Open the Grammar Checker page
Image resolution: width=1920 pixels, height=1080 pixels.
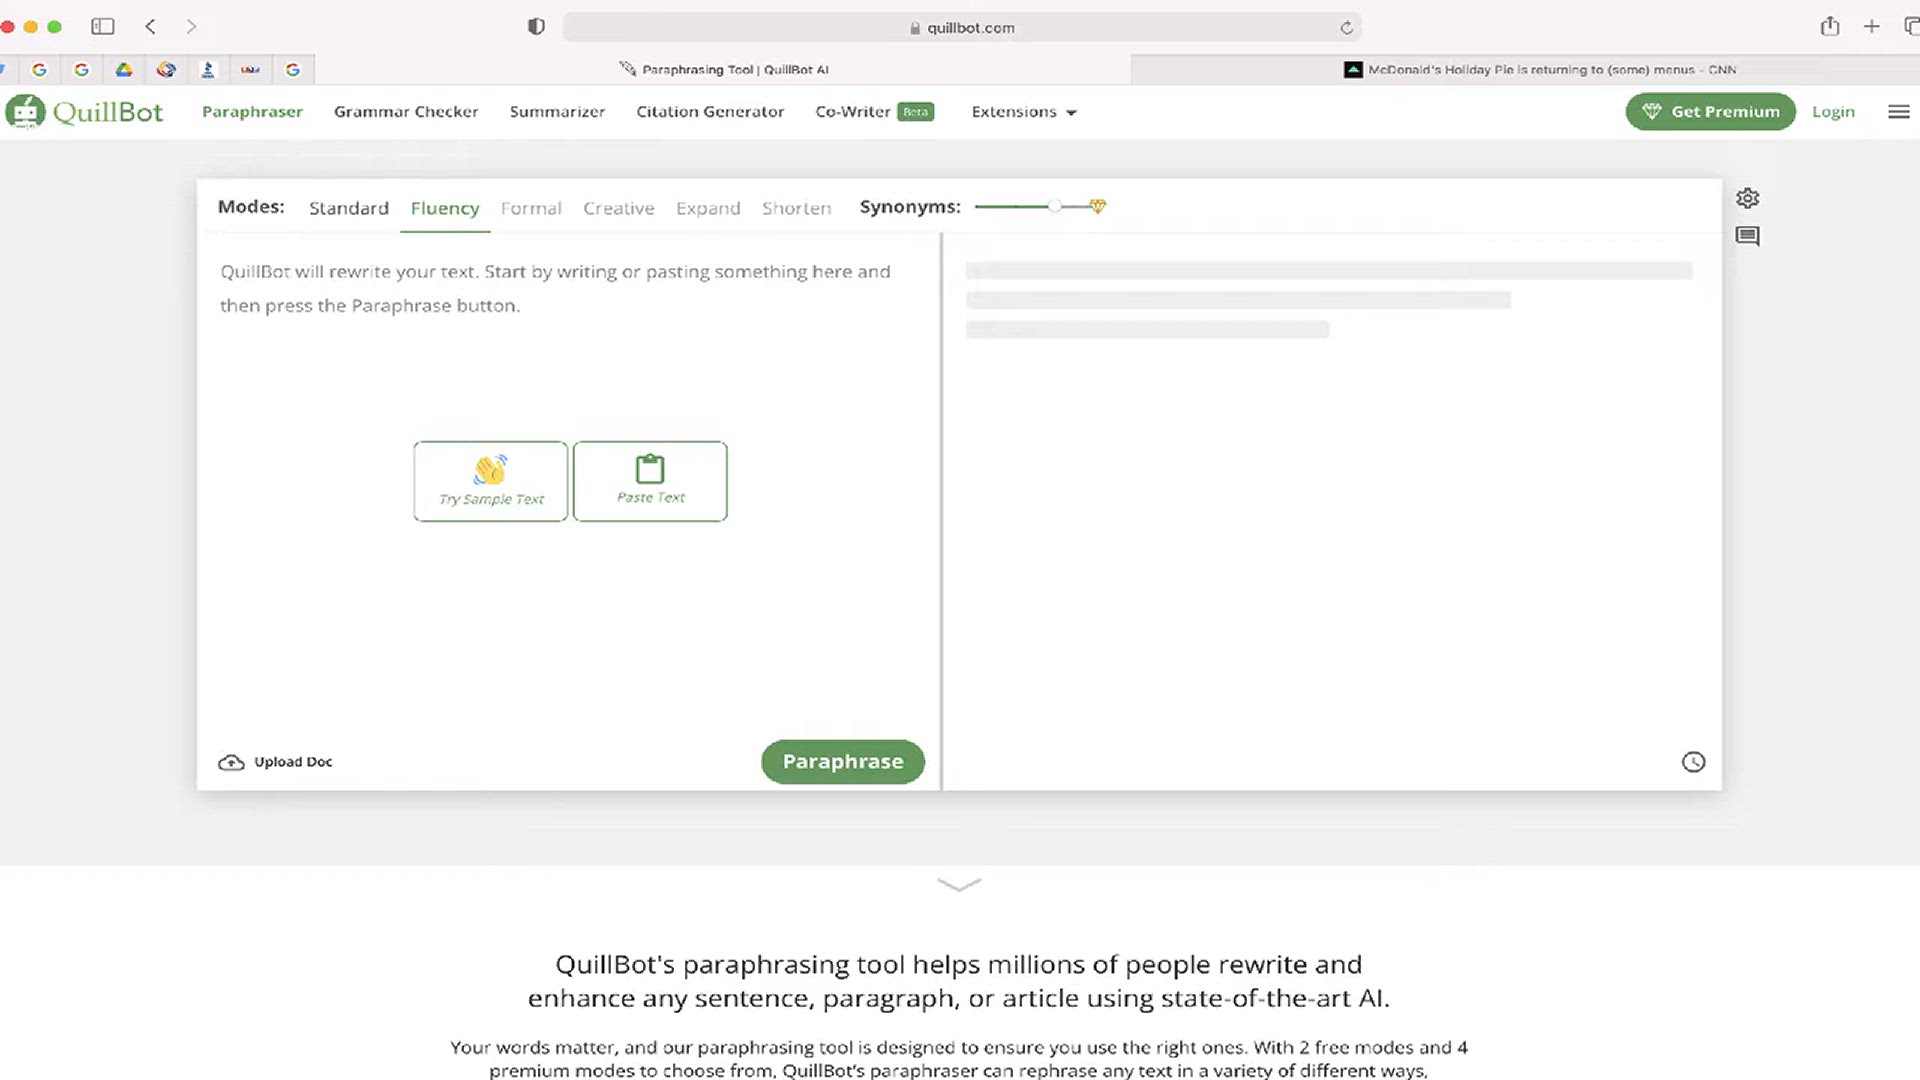coord(406,112)
